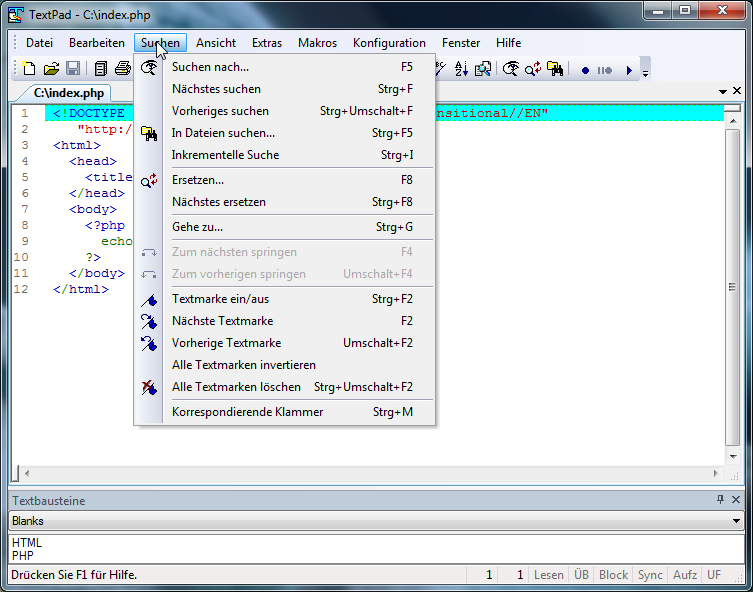
Task: Pin the Textbausteine panel
Action: 720,499
